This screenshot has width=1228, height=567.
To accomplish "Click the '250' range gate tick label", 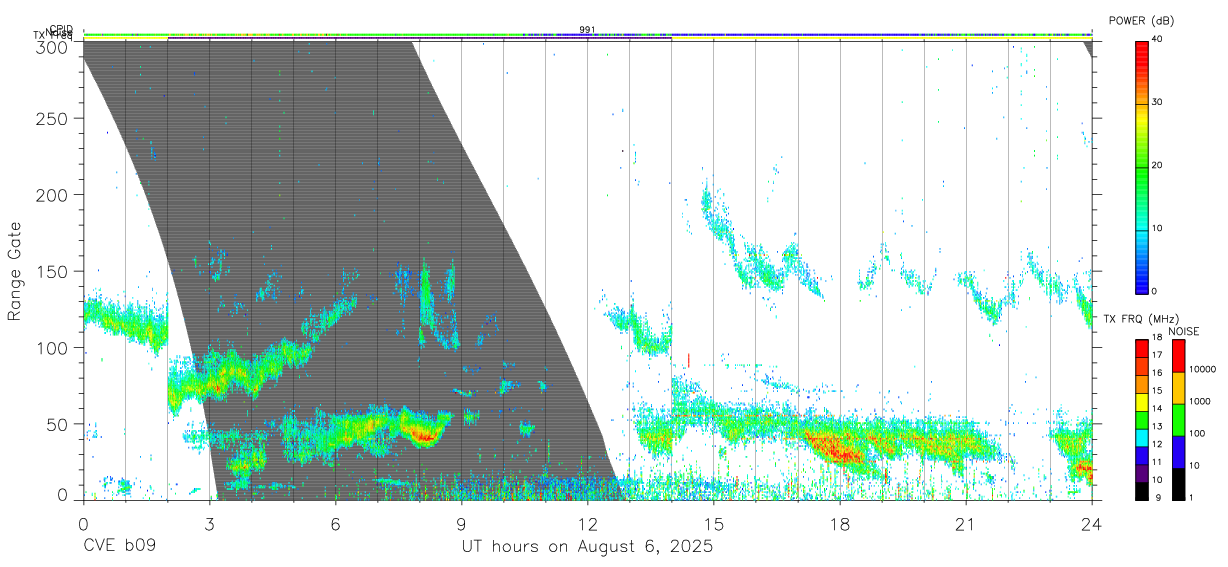I will pos(52,118).
